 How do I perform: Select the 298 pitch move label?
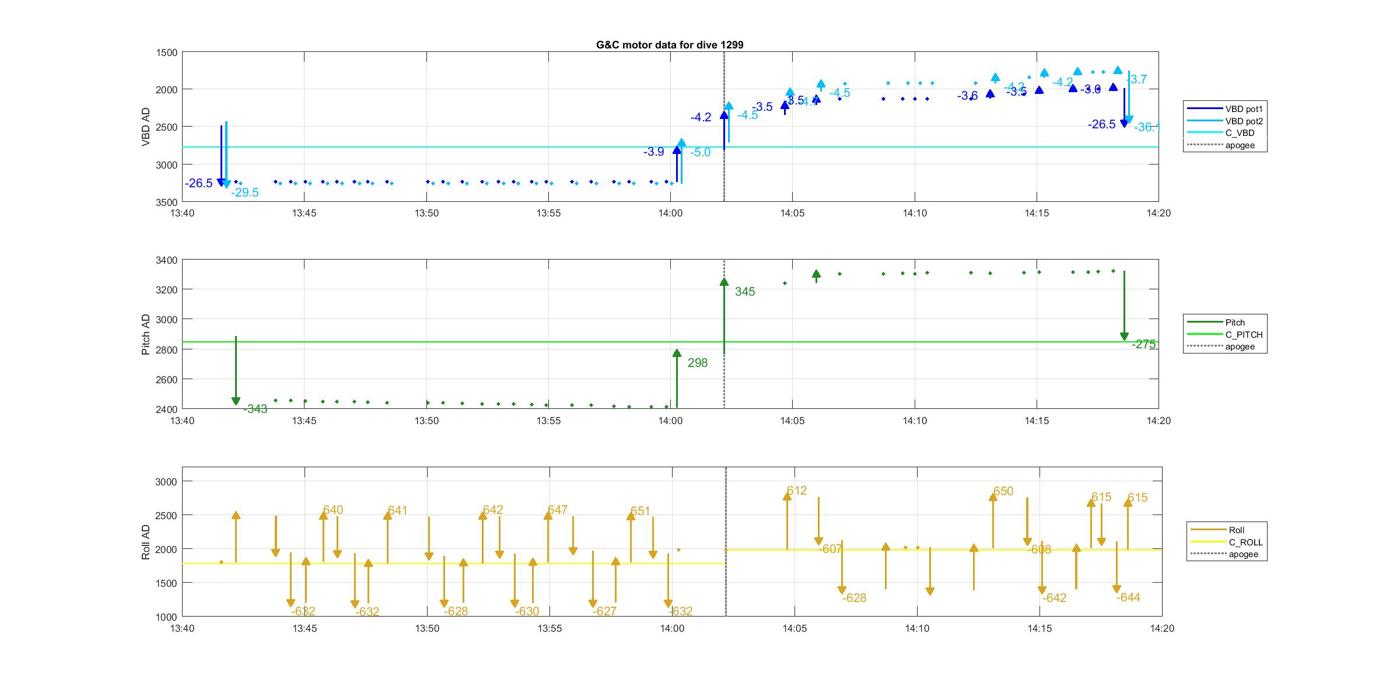pyautogui.click(x=697, y=363)
